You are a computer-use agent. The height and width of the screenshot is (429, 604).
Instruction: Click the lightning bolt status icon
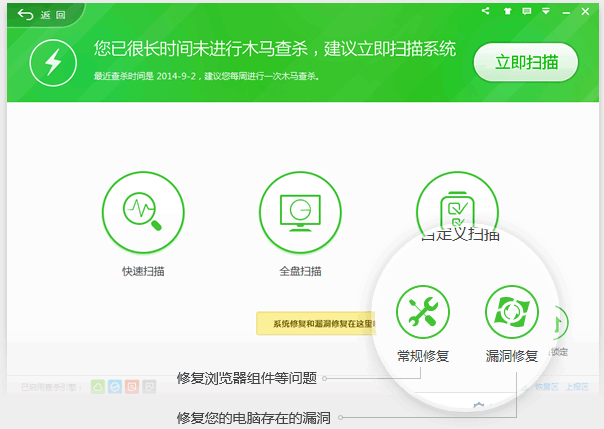pyautogui.click(x=53, y=62)
